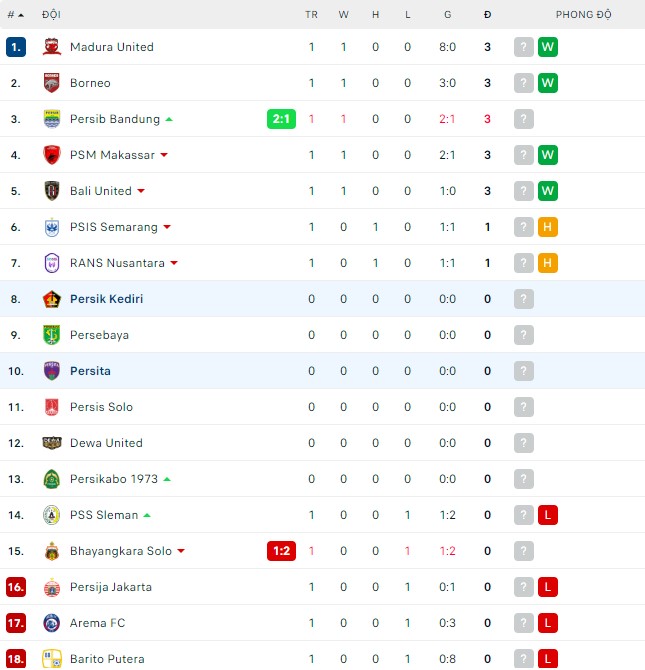This screenshot has height=670, width=645.
Task: Click the live 2:1 score badge for Persib Bandung
Action: pyautogui.click(x=281, y=119)
